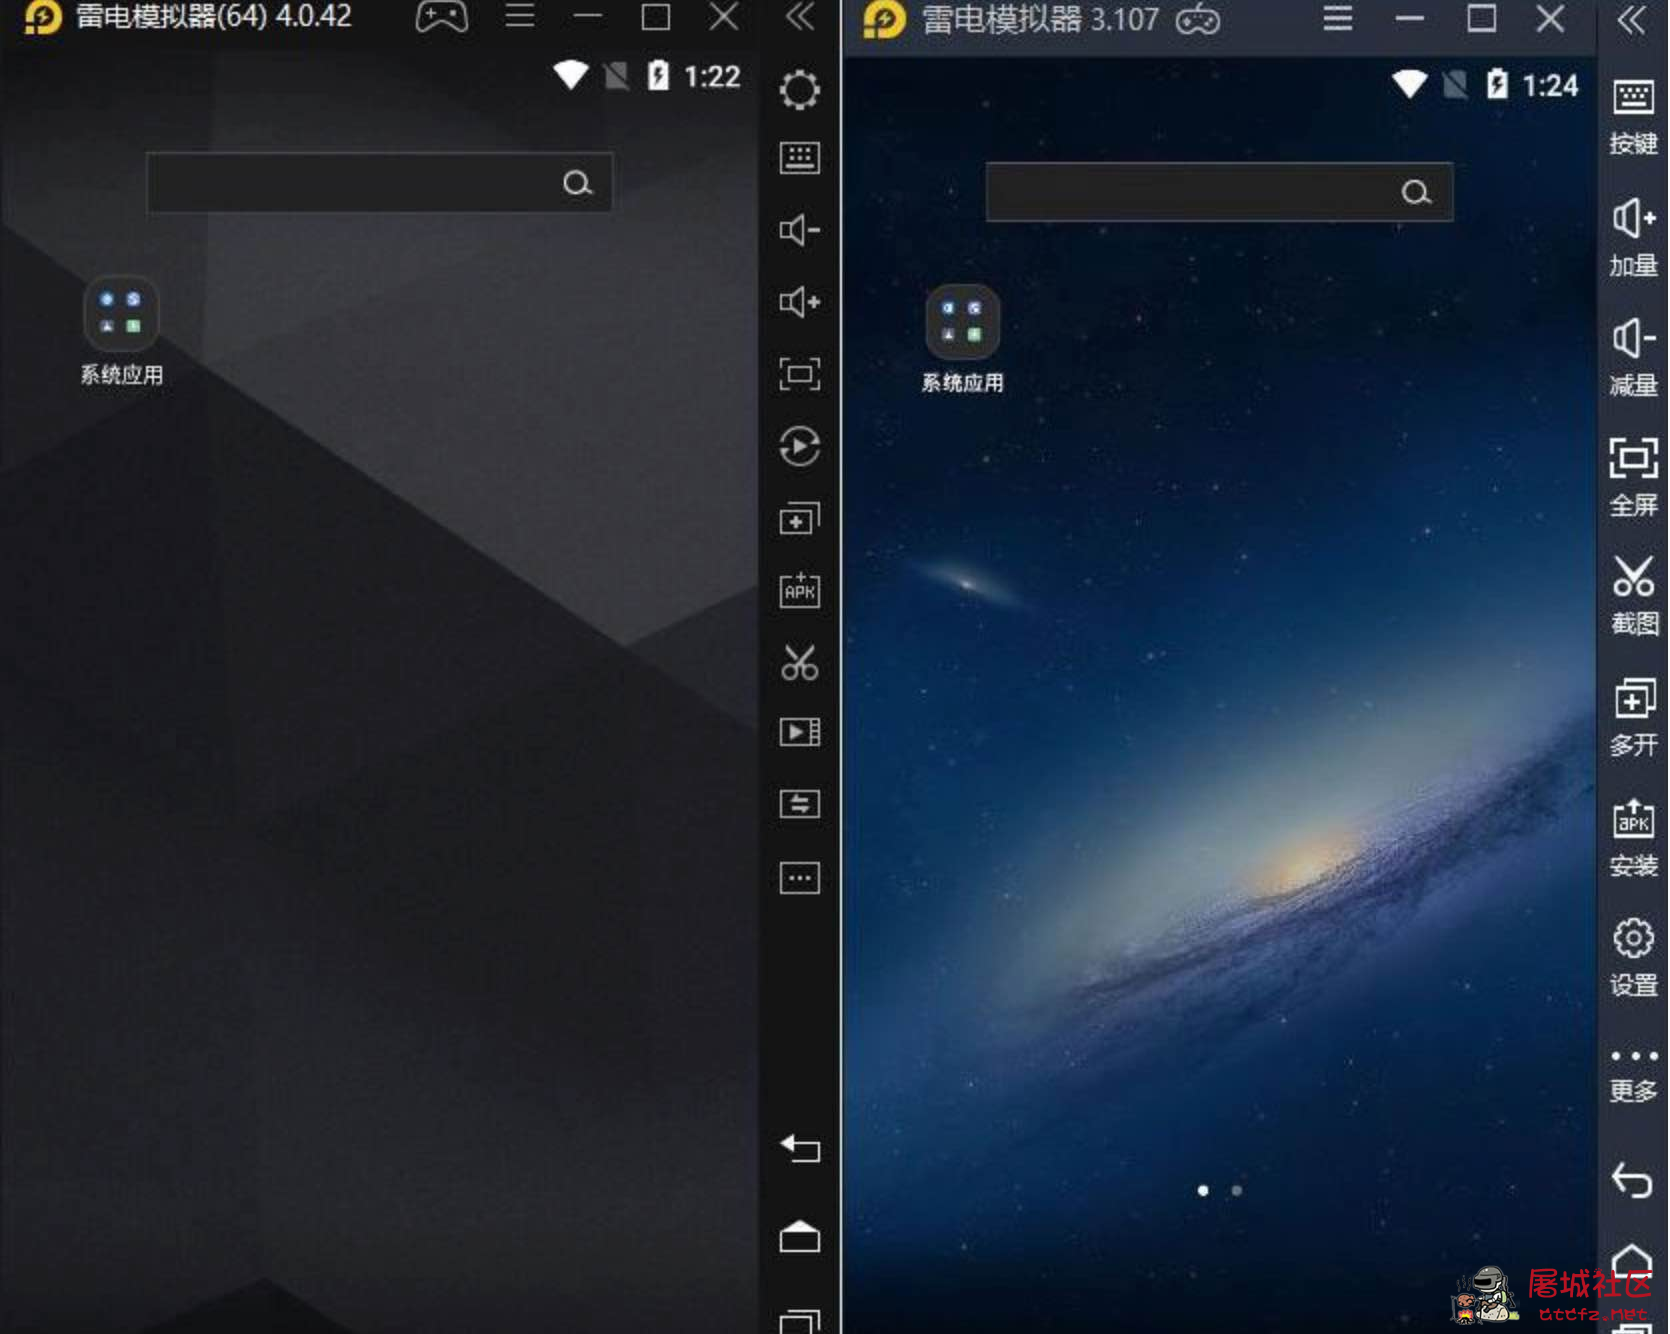Click 减量 volume down in right sidebar

(1633, 358)
